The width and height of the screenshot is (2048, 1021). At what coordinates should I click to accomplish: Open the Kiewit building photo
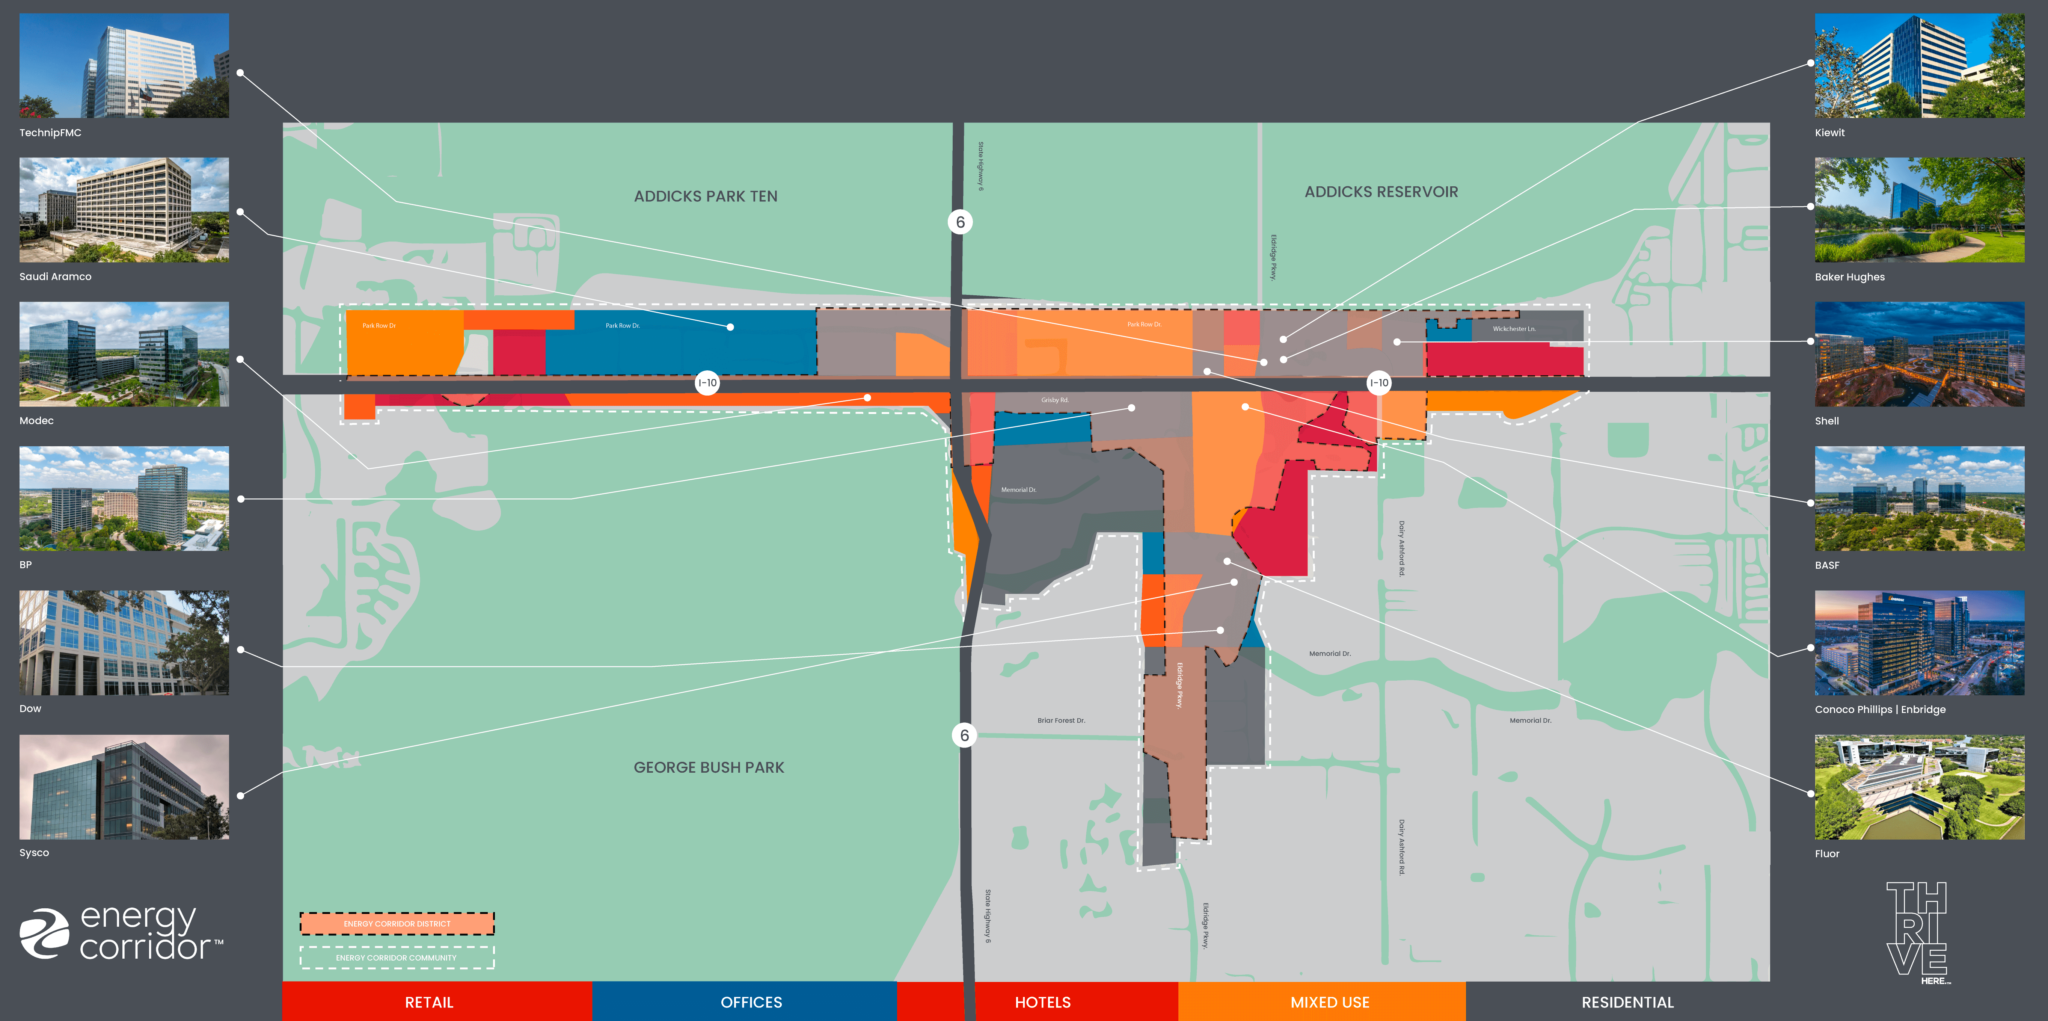pyautogui.click(x=1920, y=65)
